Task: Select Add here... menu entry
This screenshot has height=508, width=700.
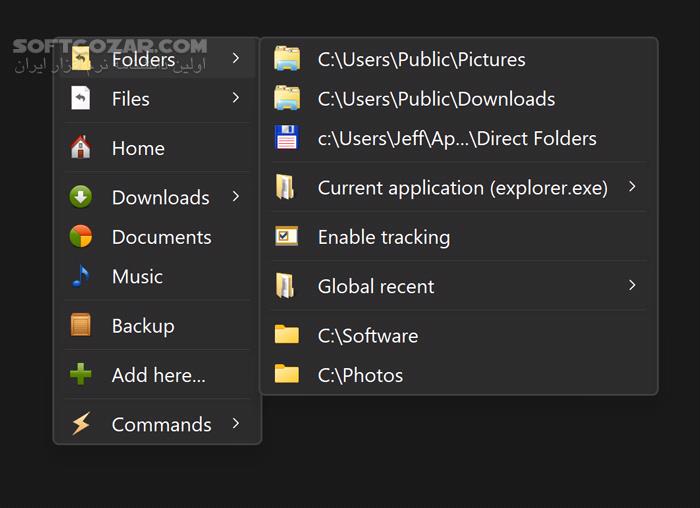Action: coord(157,375)
